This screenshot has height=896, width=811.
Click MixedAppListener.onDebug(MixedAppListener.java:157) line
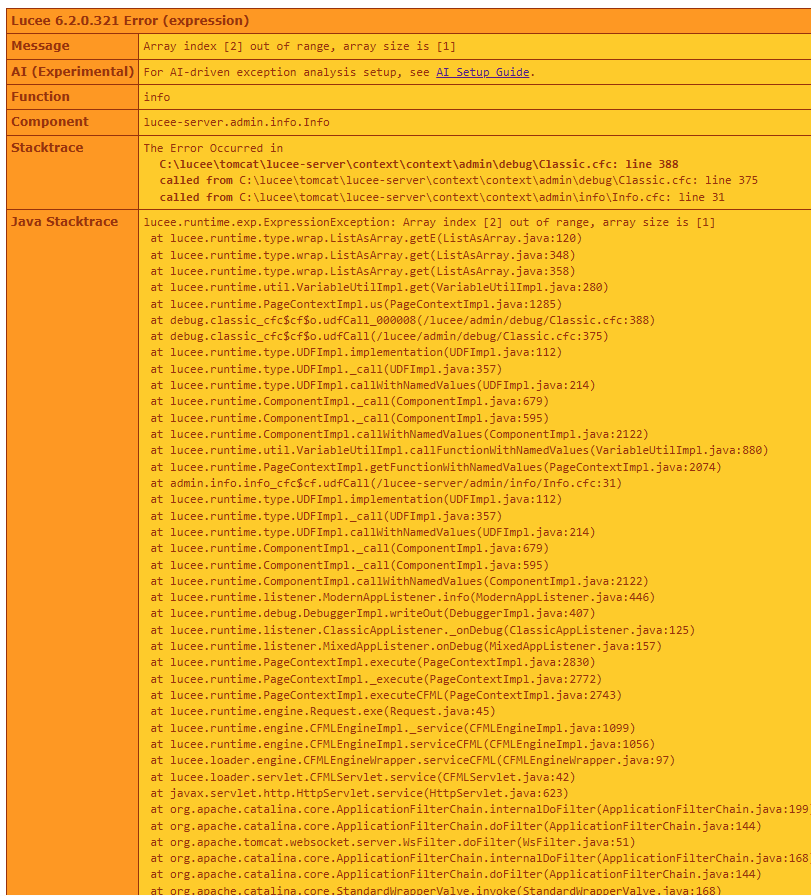pos(406,646)
